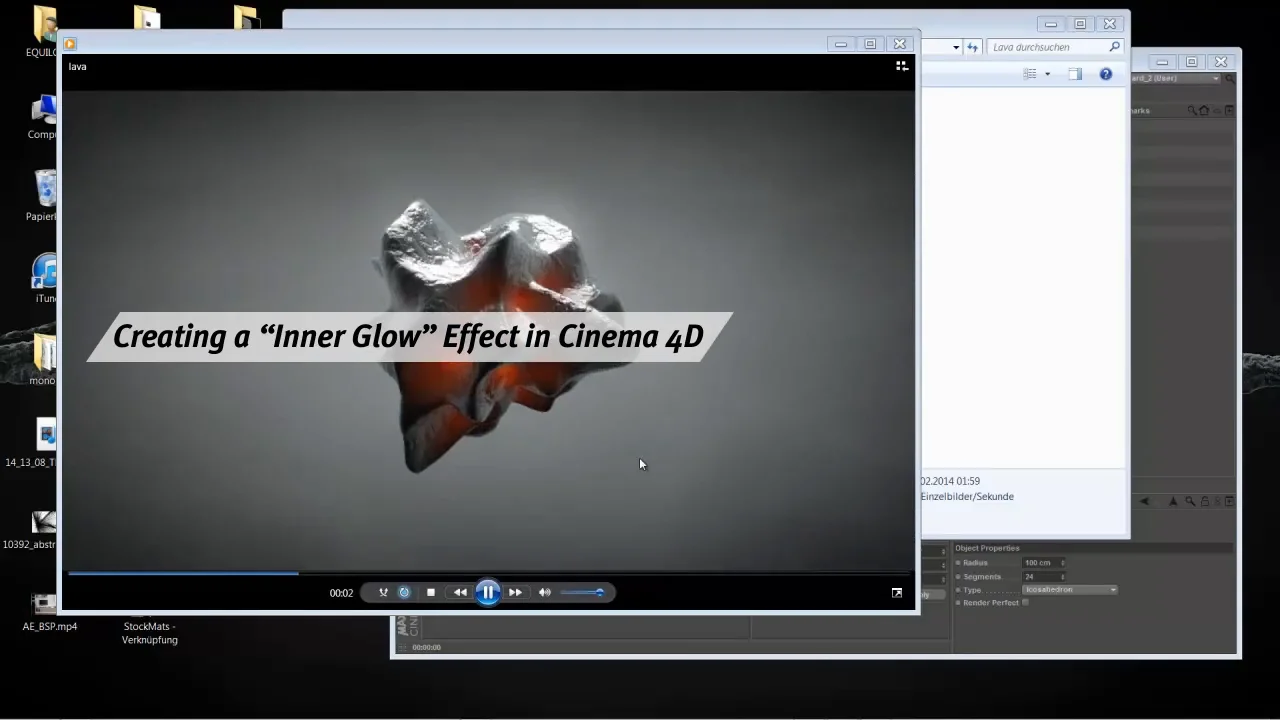The image size is (1280, 720).
Task: Select the Computer desktop icon
Action: pyautogui.click(x=44, y=116)
